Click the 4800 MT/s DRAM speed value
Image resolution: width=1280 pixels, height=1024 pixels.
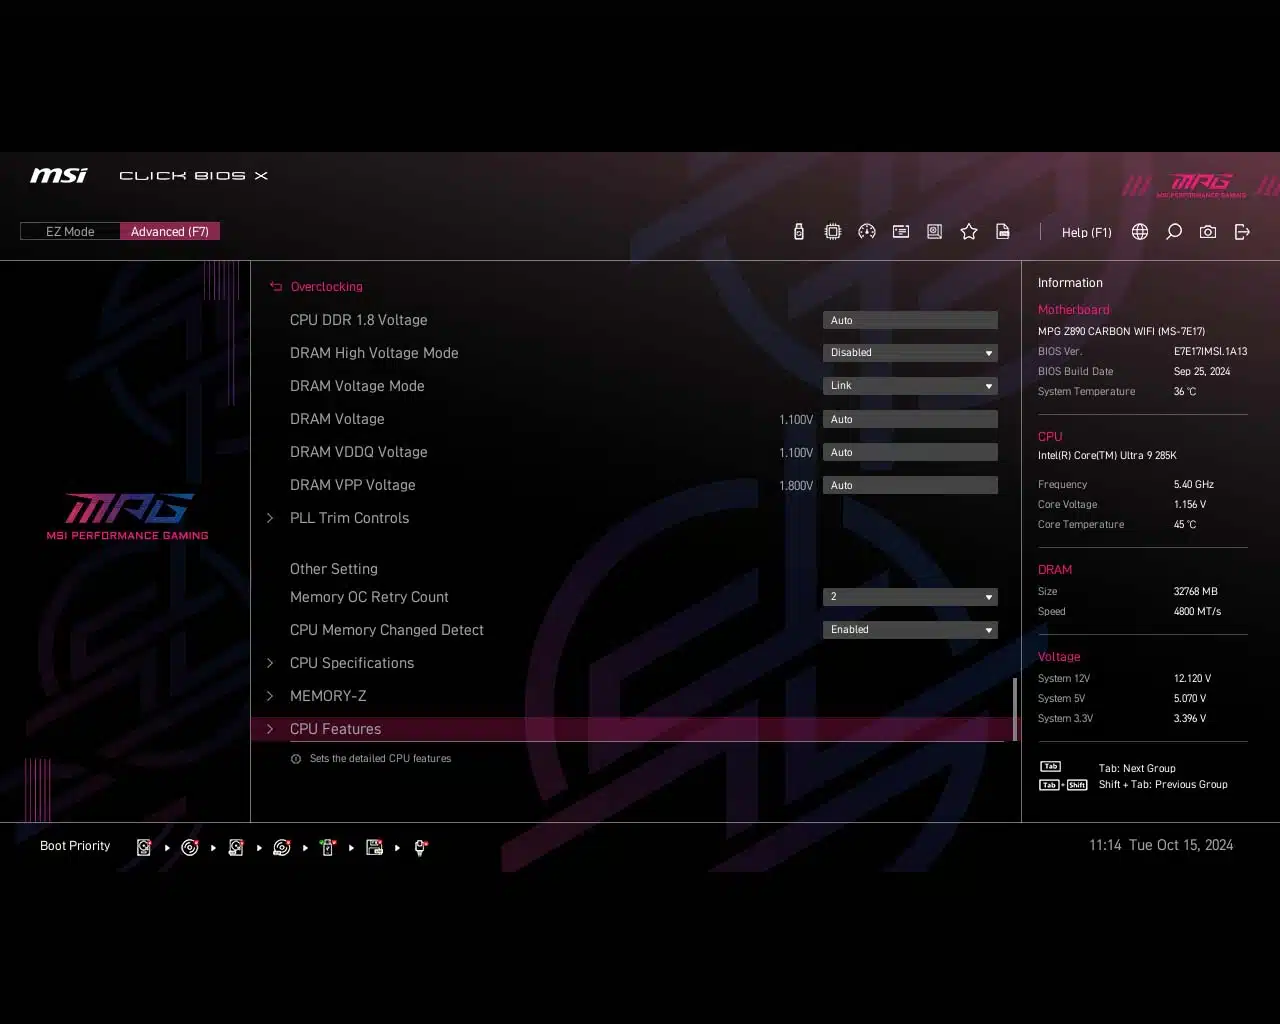pos(1197,611)
